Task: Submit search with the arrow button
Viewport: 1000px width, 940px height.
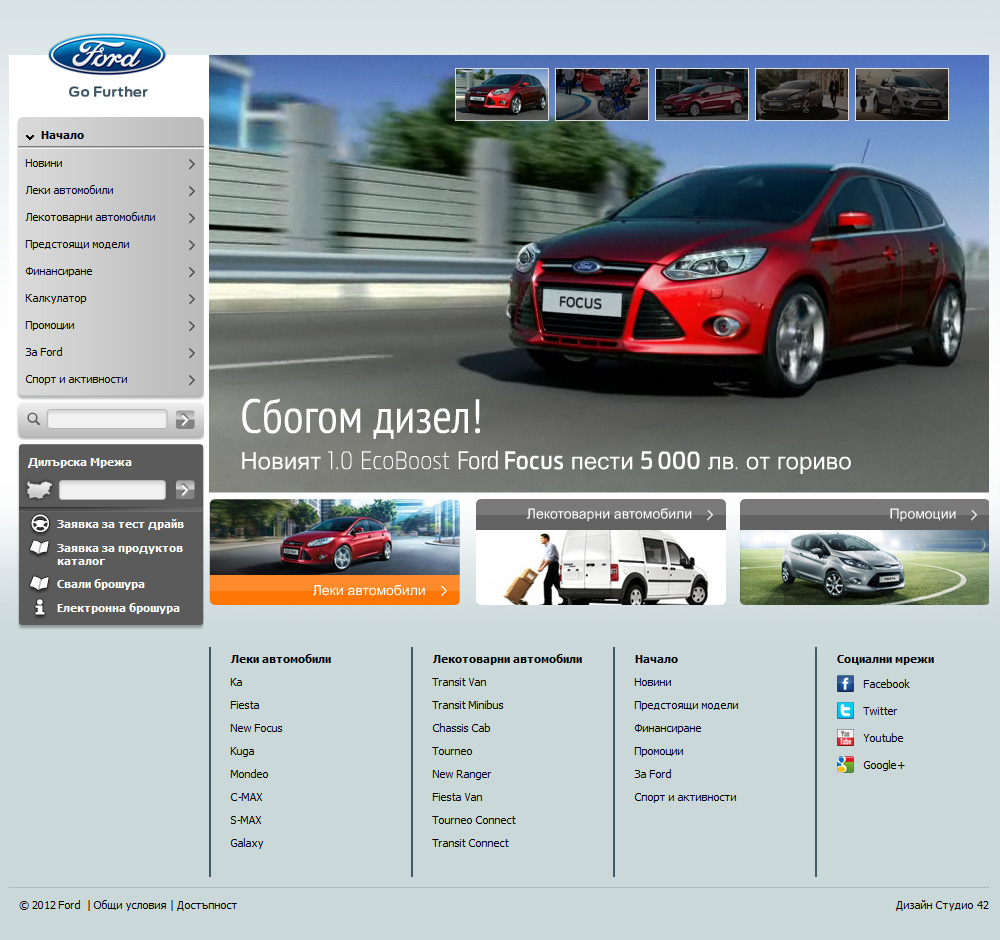Action: click(x=185, y=420)
